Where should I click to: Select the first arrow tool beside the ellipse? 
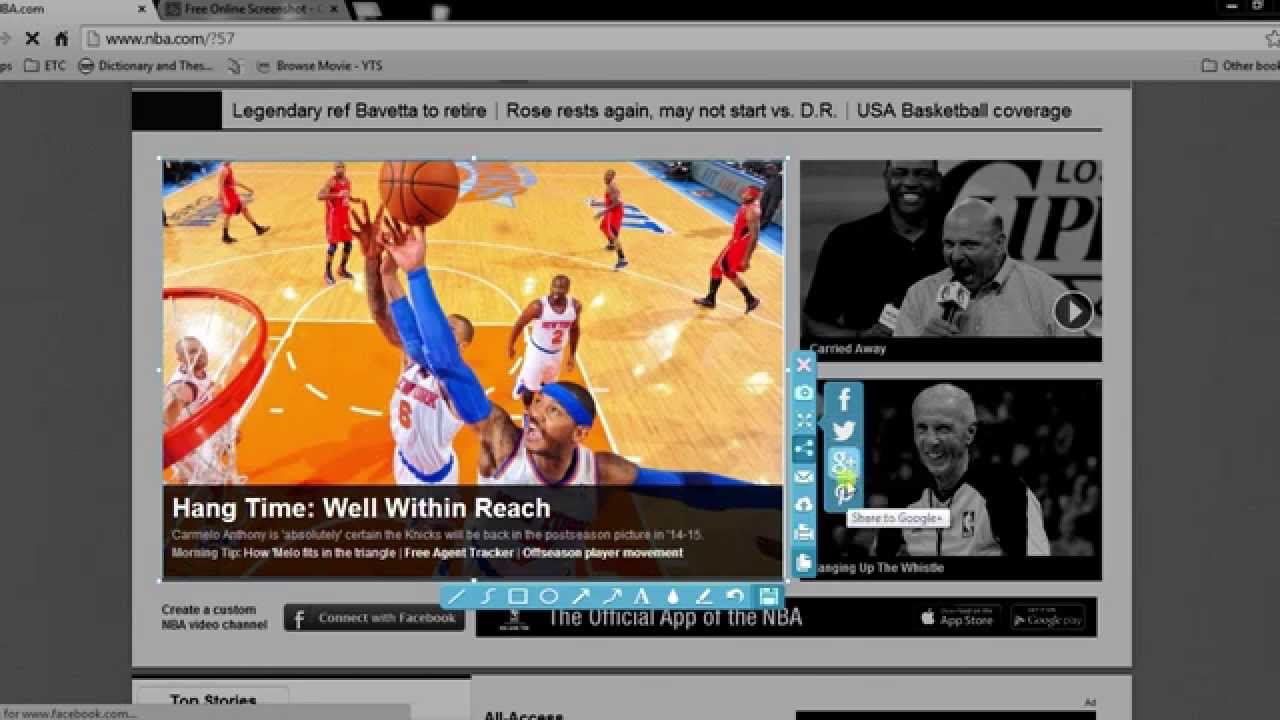580,597
